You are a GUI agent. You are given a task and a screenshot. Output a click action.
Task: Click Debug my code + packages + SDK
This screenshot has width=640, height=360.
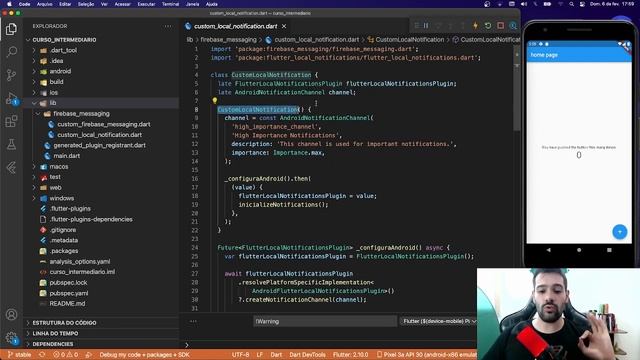pyautogui.click(x=144, y=355)
